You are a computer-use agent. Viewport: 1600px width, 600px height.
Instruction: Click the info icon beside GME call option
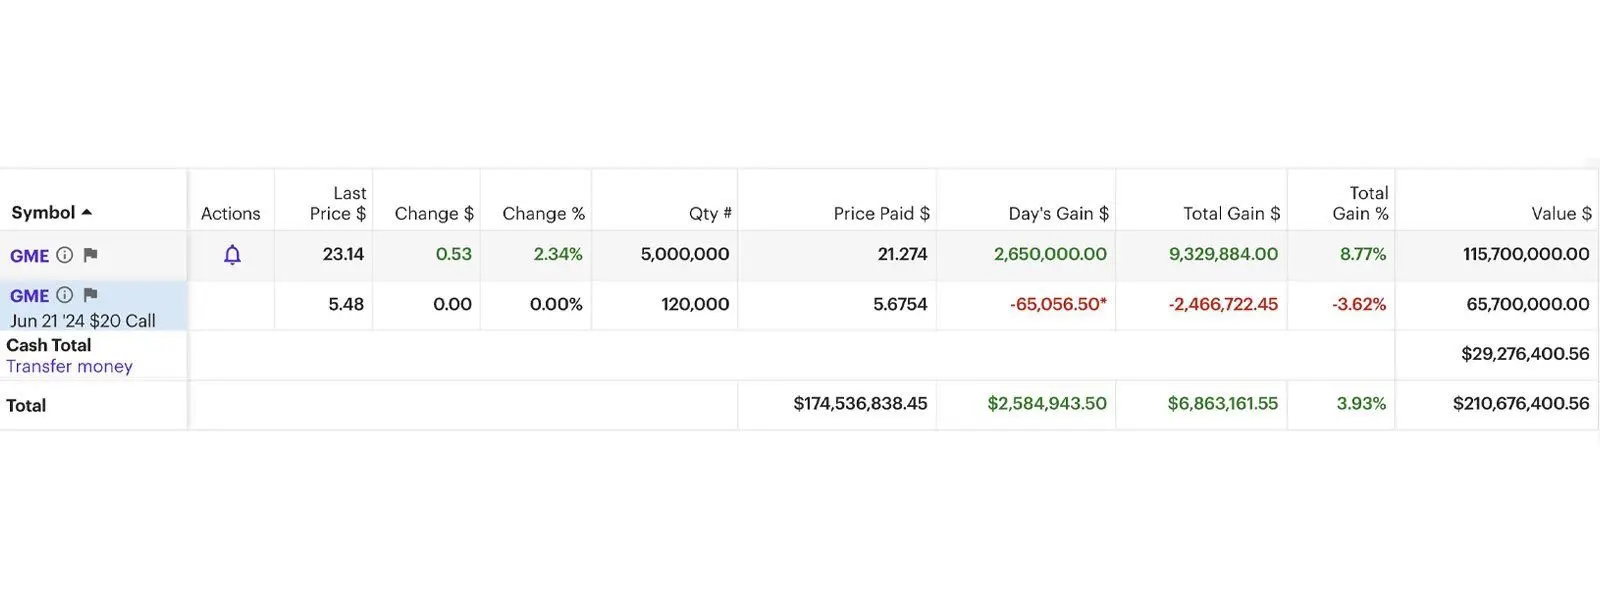pos(65,295)
